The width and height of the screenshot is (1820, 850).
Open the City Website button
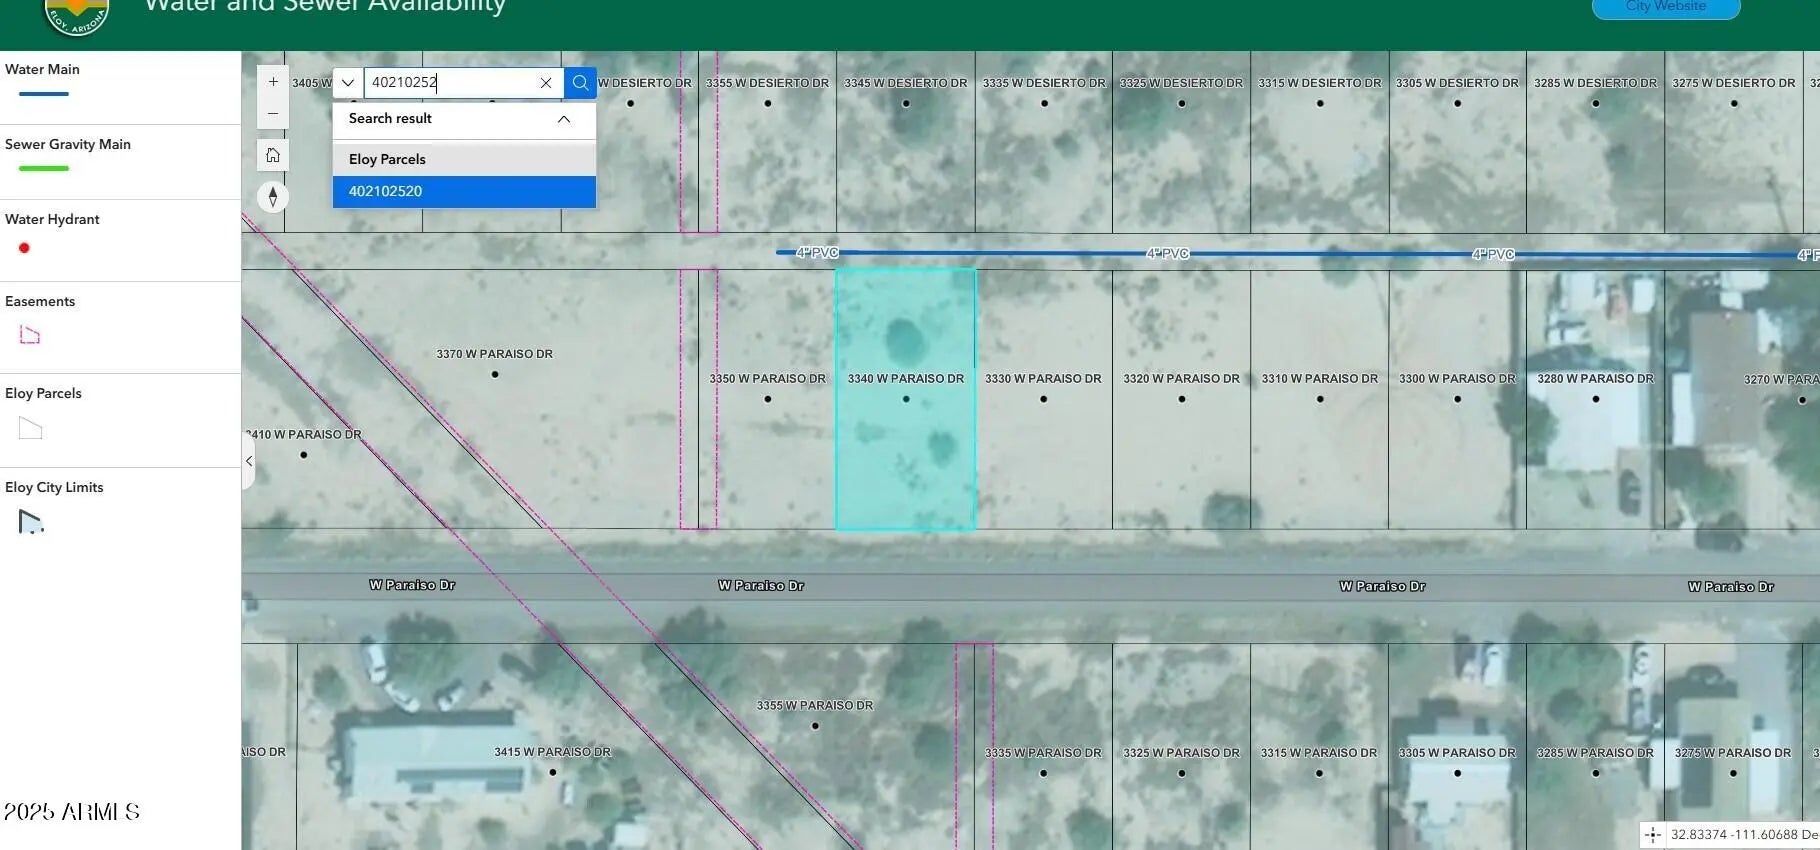[x=1665, y=8]
